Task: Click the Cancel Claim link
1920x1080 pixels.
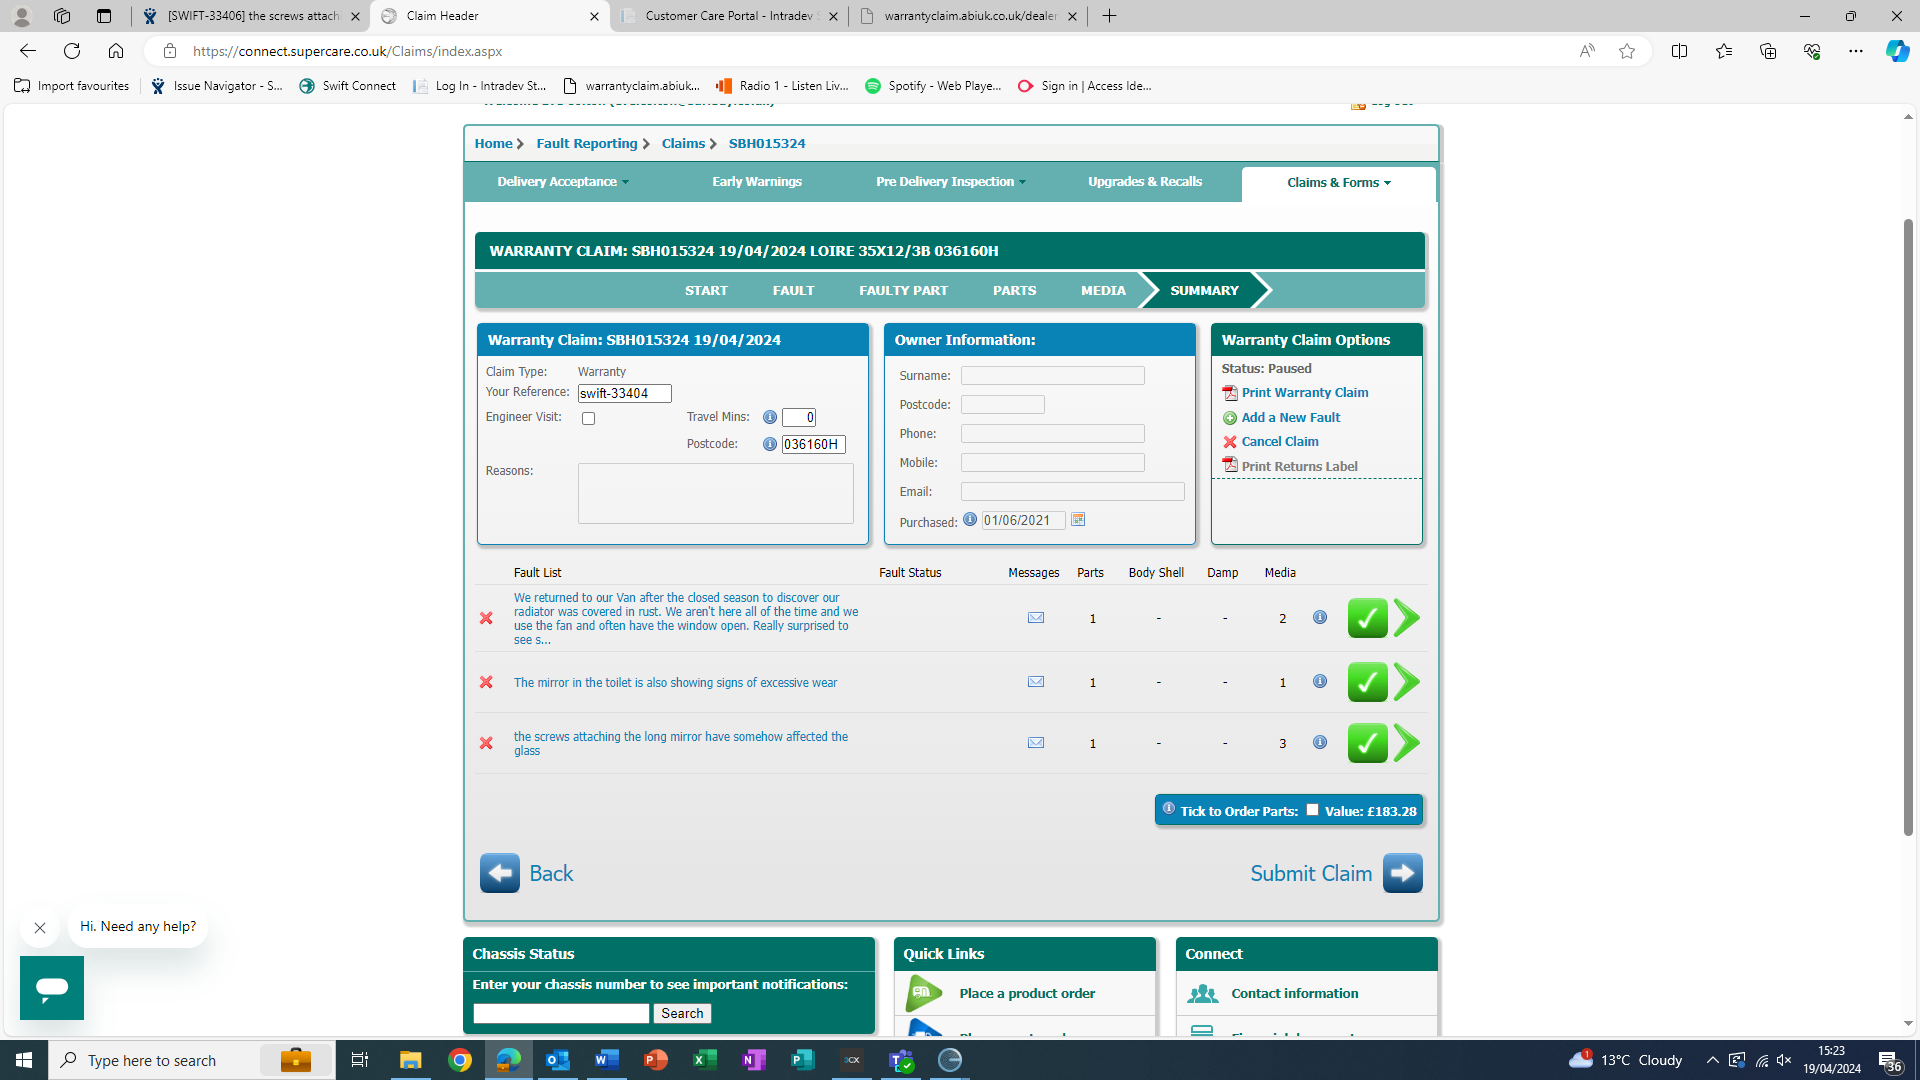Action: pos(1279,442)
